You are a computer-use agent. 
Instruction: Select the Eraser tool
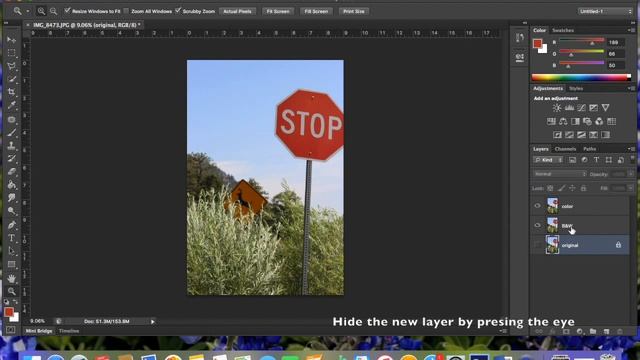point(11,171)
